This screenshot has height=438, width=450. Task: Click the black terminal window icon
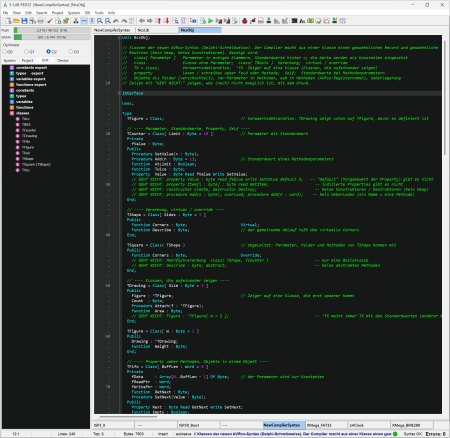pos(294,21)
